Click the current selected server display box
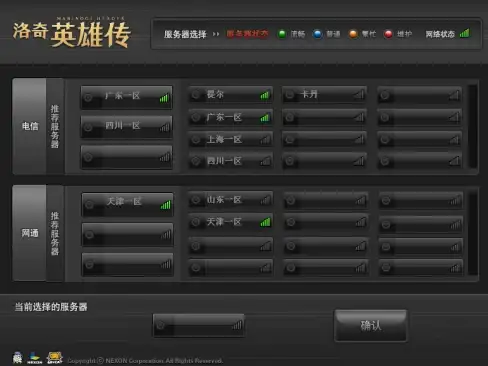488x366 pixels. coord(199,325)
